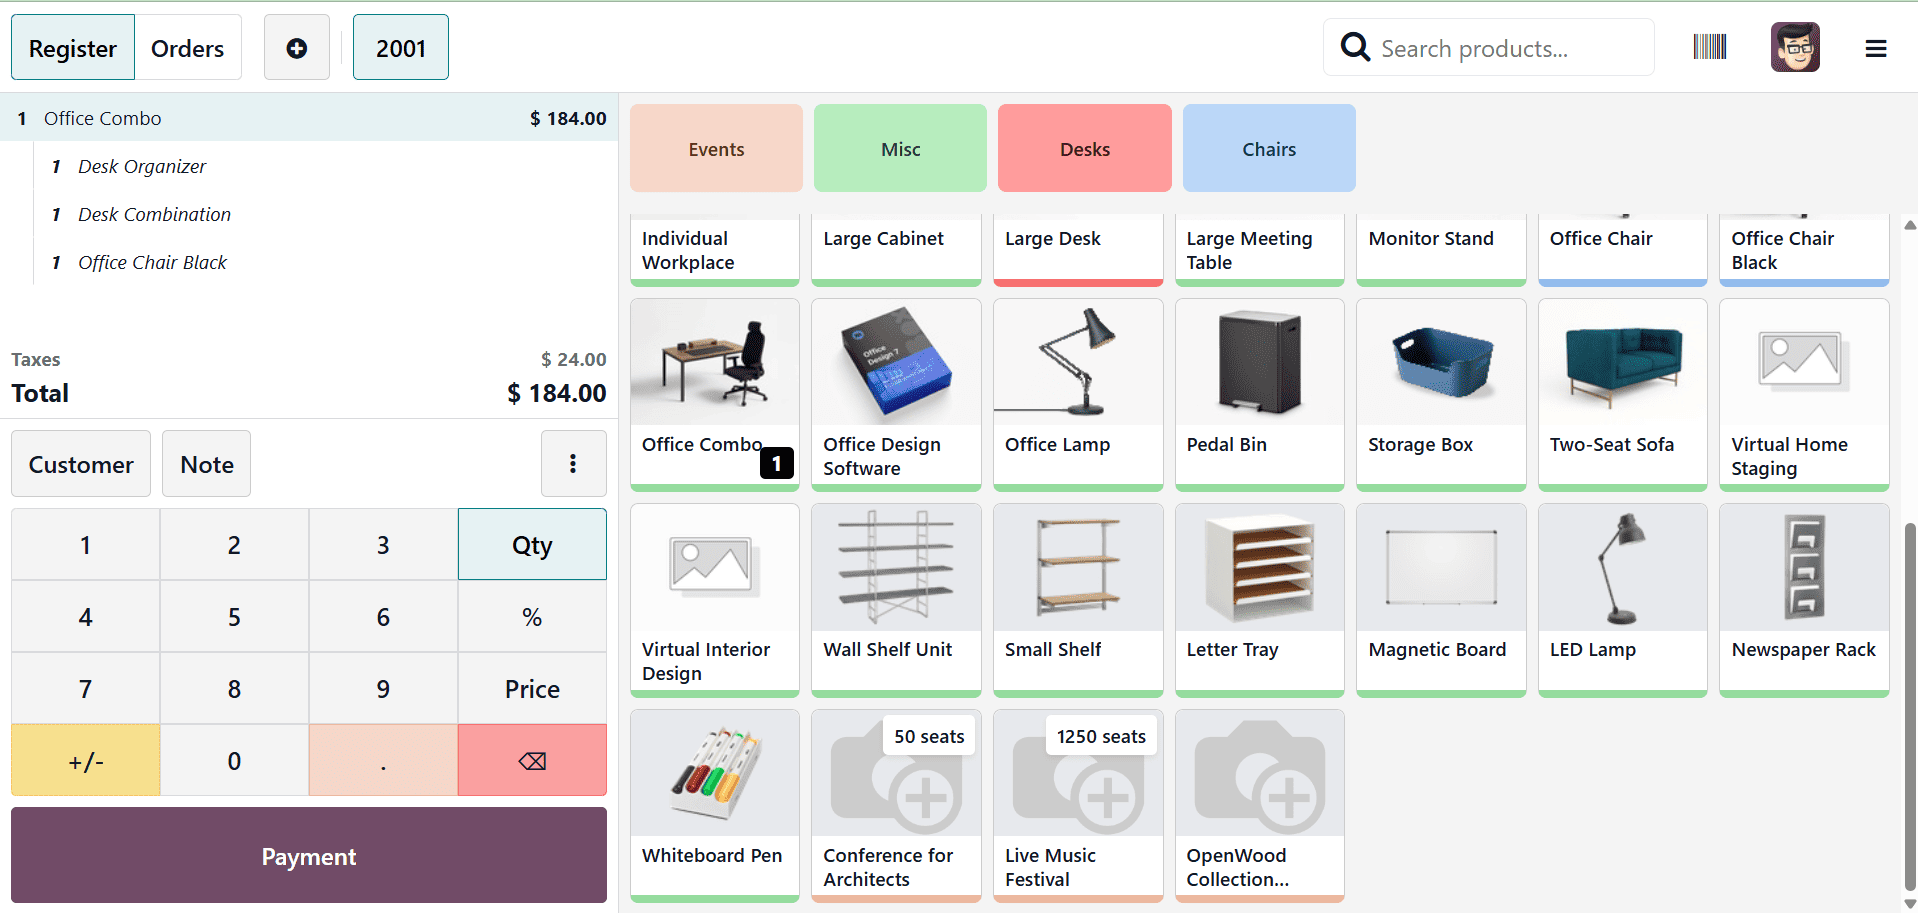Click numpad key 1
This screenshot has width=1918, height=913.
[86, 545]
